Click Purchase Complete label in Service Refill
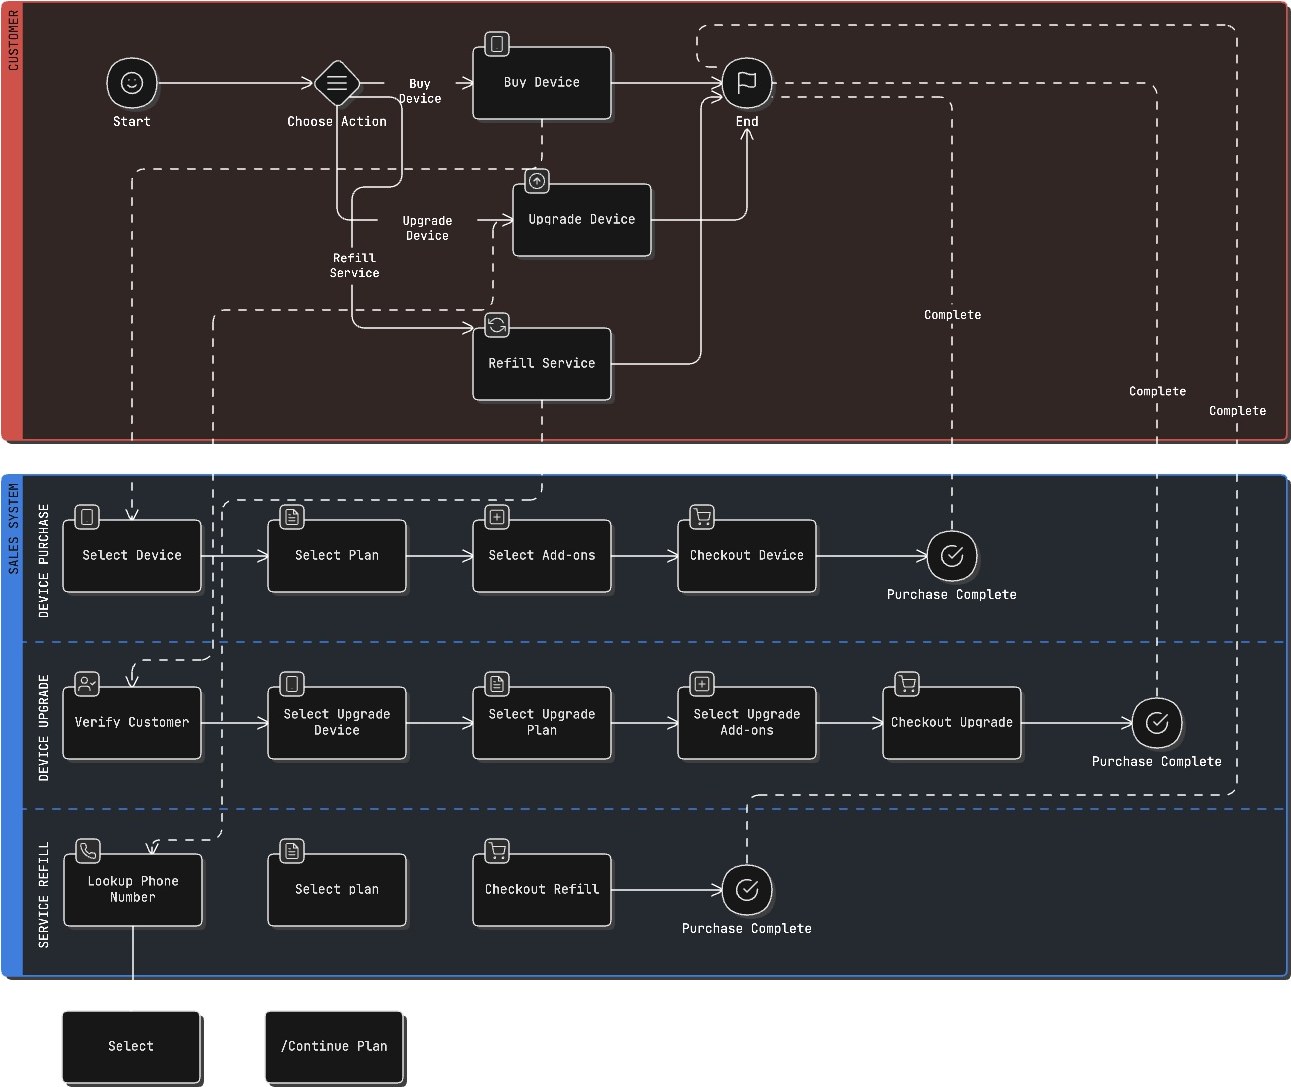 pyautogui.click(x=747, y=929)
